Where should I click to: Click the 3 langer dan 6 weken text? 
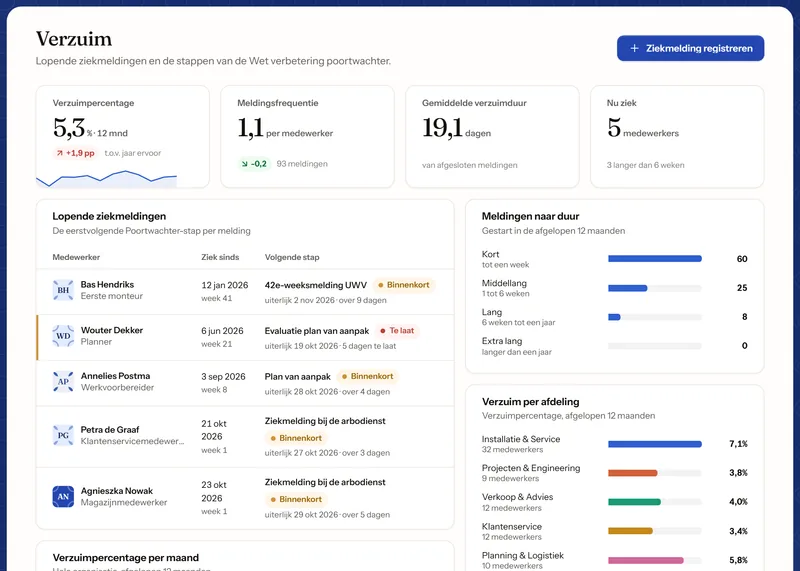click(645, 165)
